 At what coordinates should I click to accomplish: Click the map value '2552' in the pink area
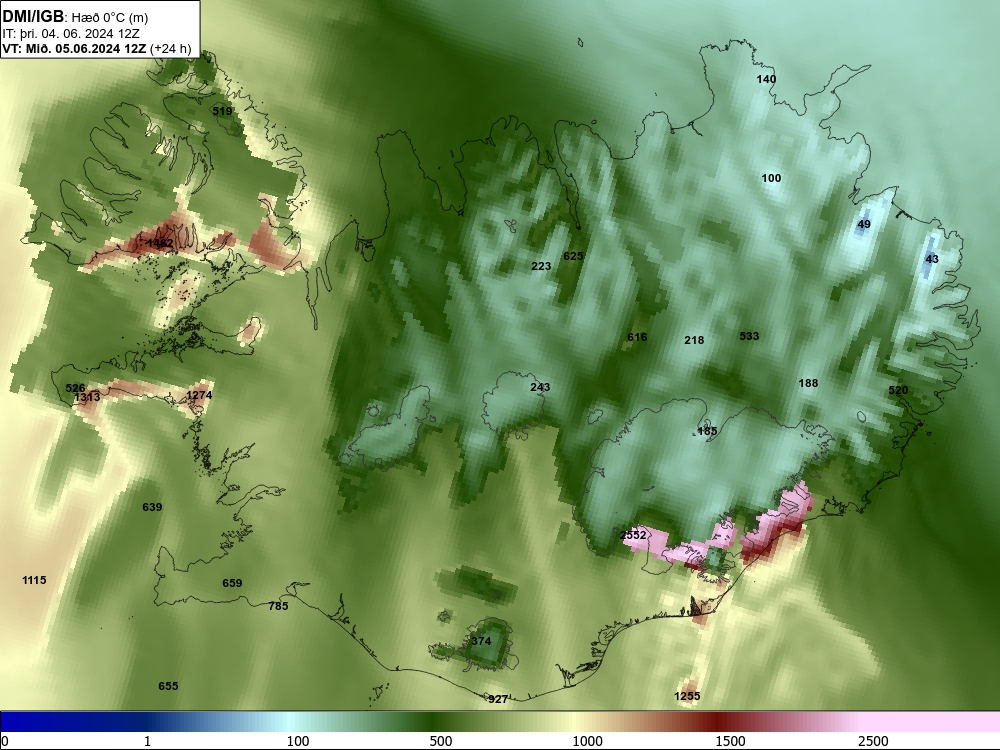point(633,534)
